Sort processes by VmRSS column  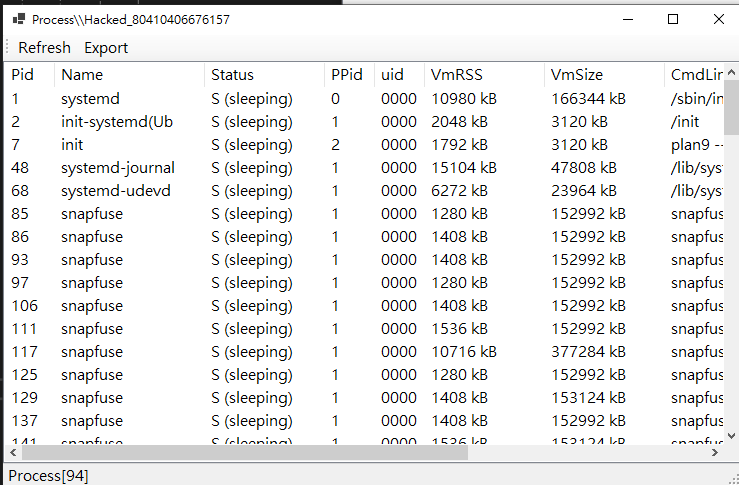coord(455,74)
